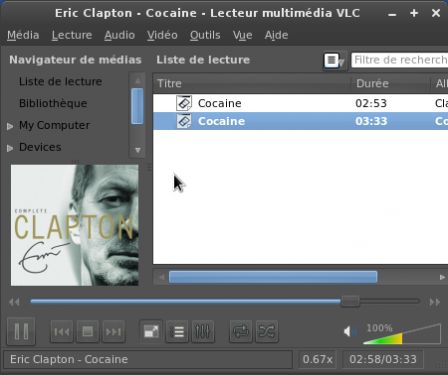This screenshot has width=448, height=375.
Task: Toggle the playlist view icon
Action: [177, 332]
